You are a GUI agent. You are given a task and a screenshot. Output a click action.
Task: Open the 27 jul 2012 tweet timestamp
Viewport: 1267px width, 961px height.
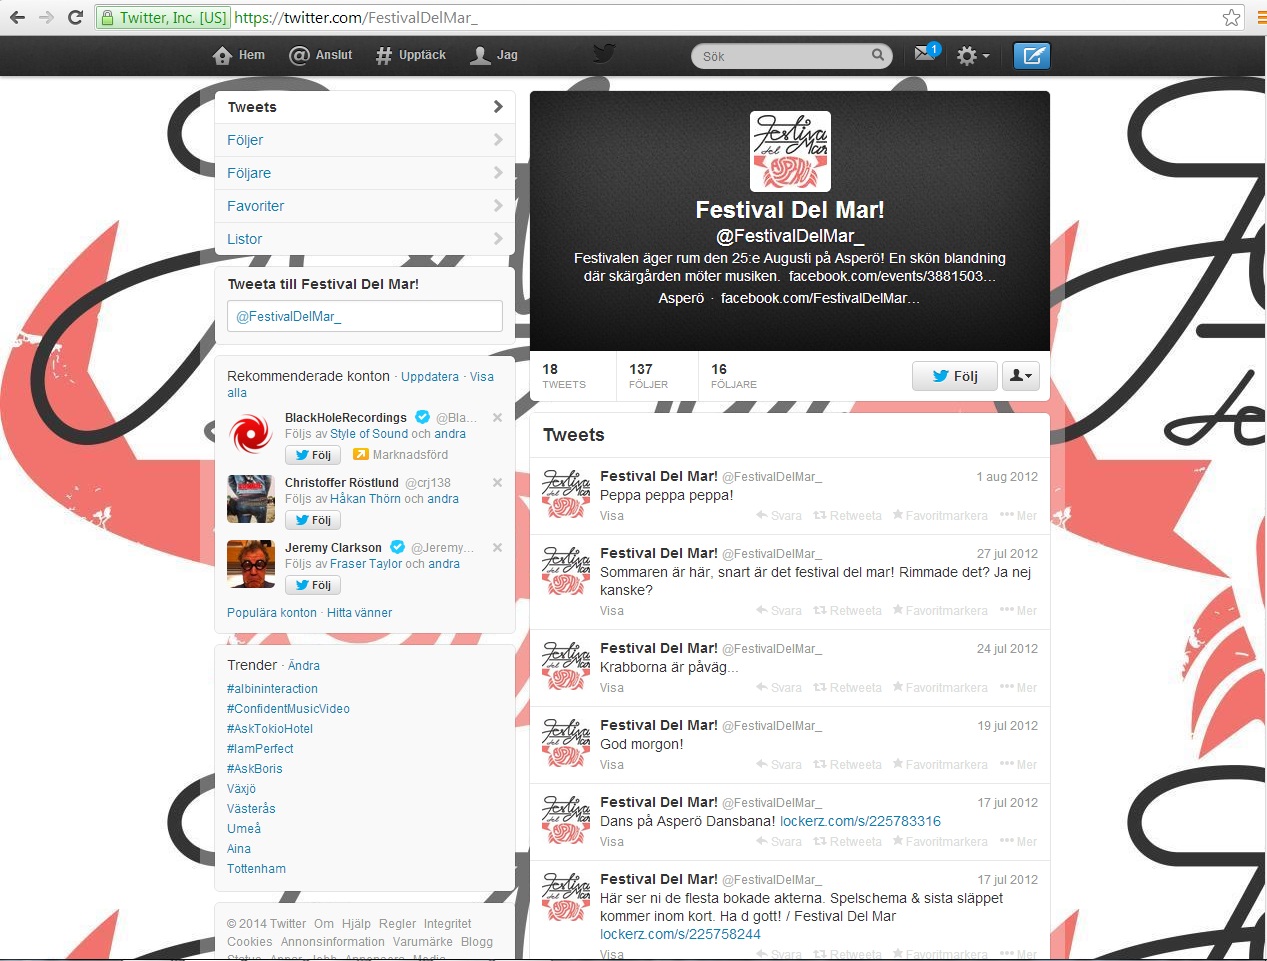(x=1007, y=554)
